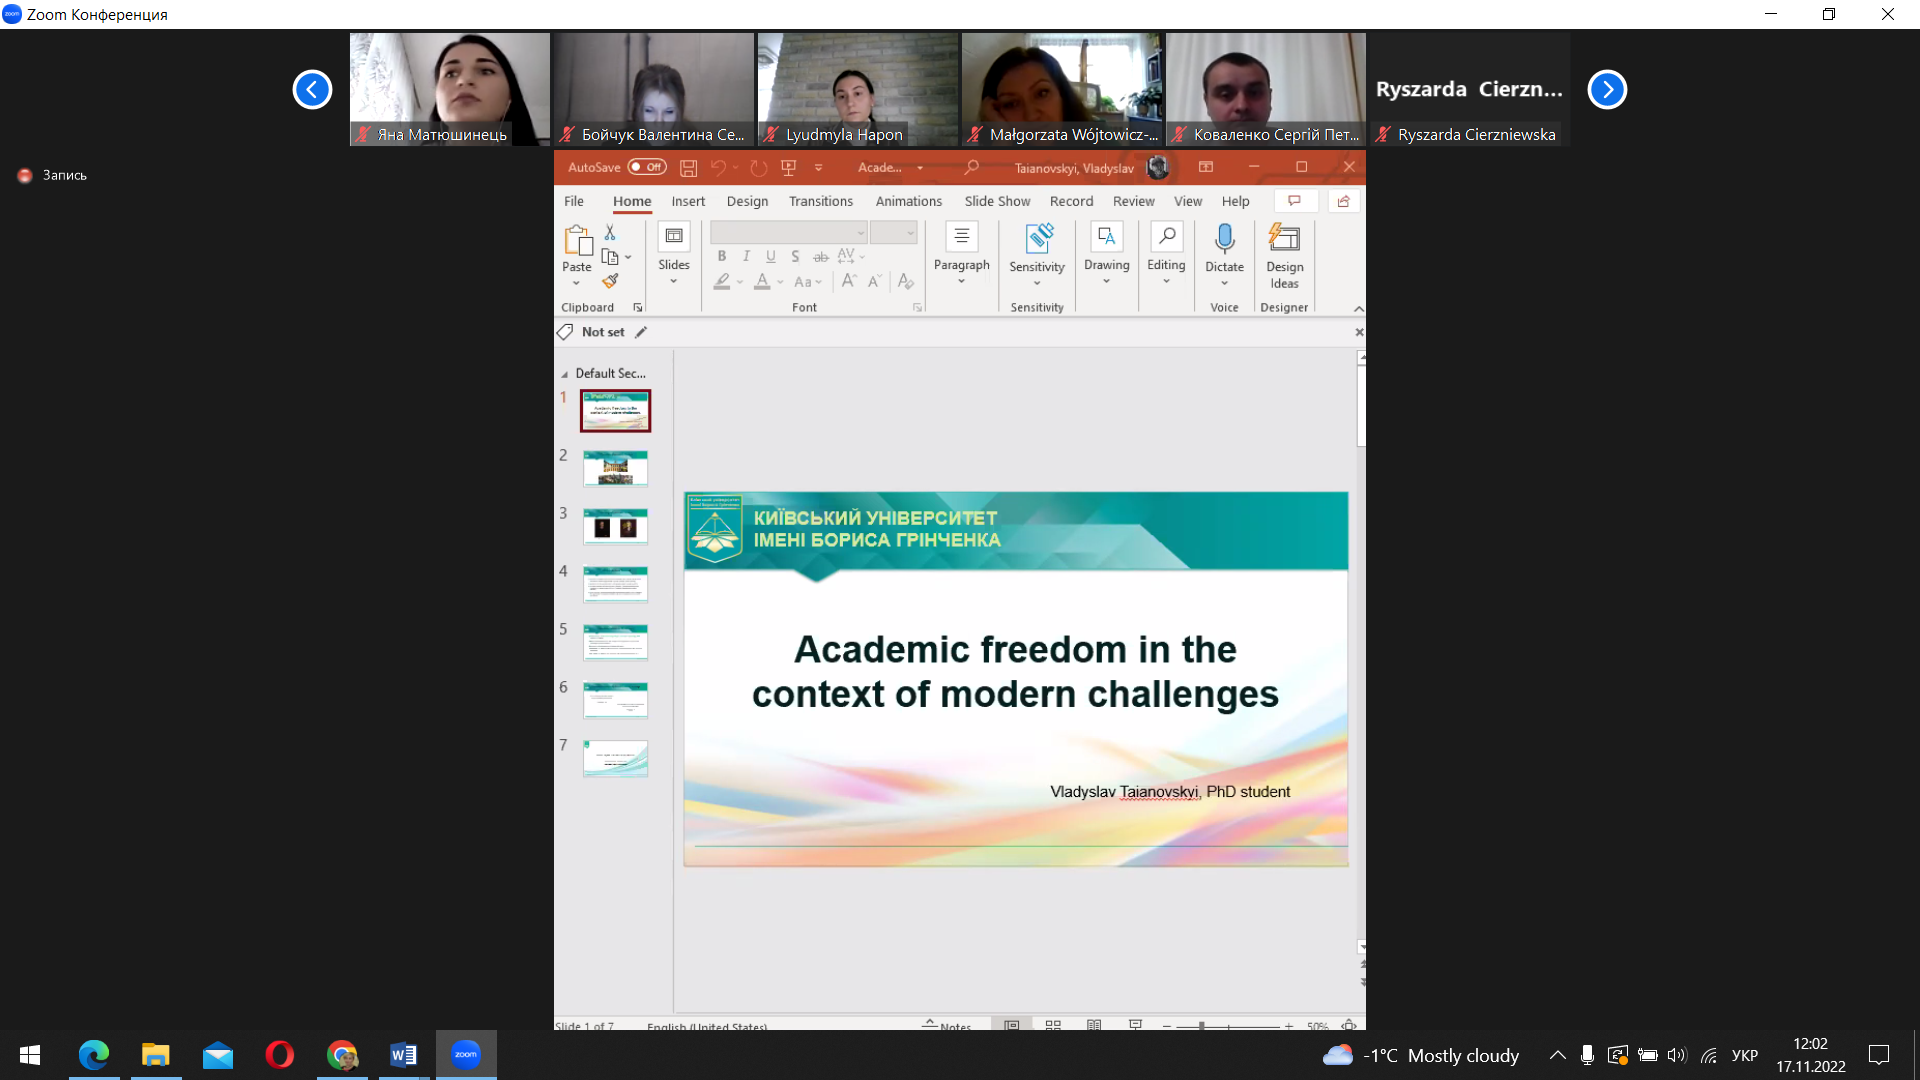Toggle Notes pane in status bar

(x=946, y=1025)
